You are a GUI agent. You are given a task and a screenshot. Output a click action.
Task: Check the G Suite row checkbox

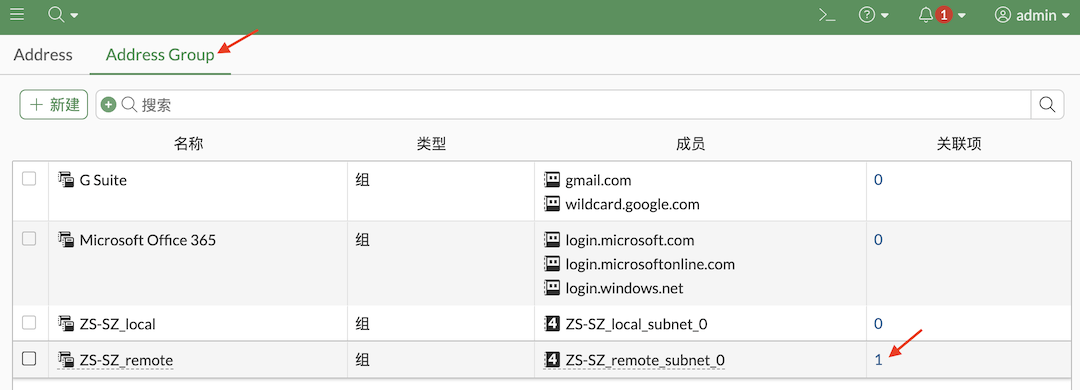point(29,179)
